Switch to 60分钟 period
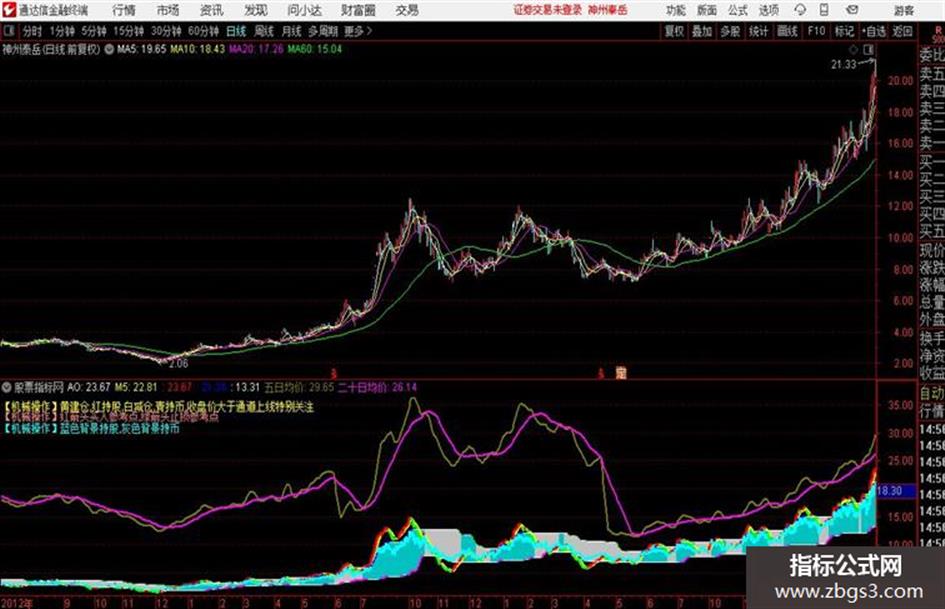This screenshot has height=609, width=945. point(203,31)
